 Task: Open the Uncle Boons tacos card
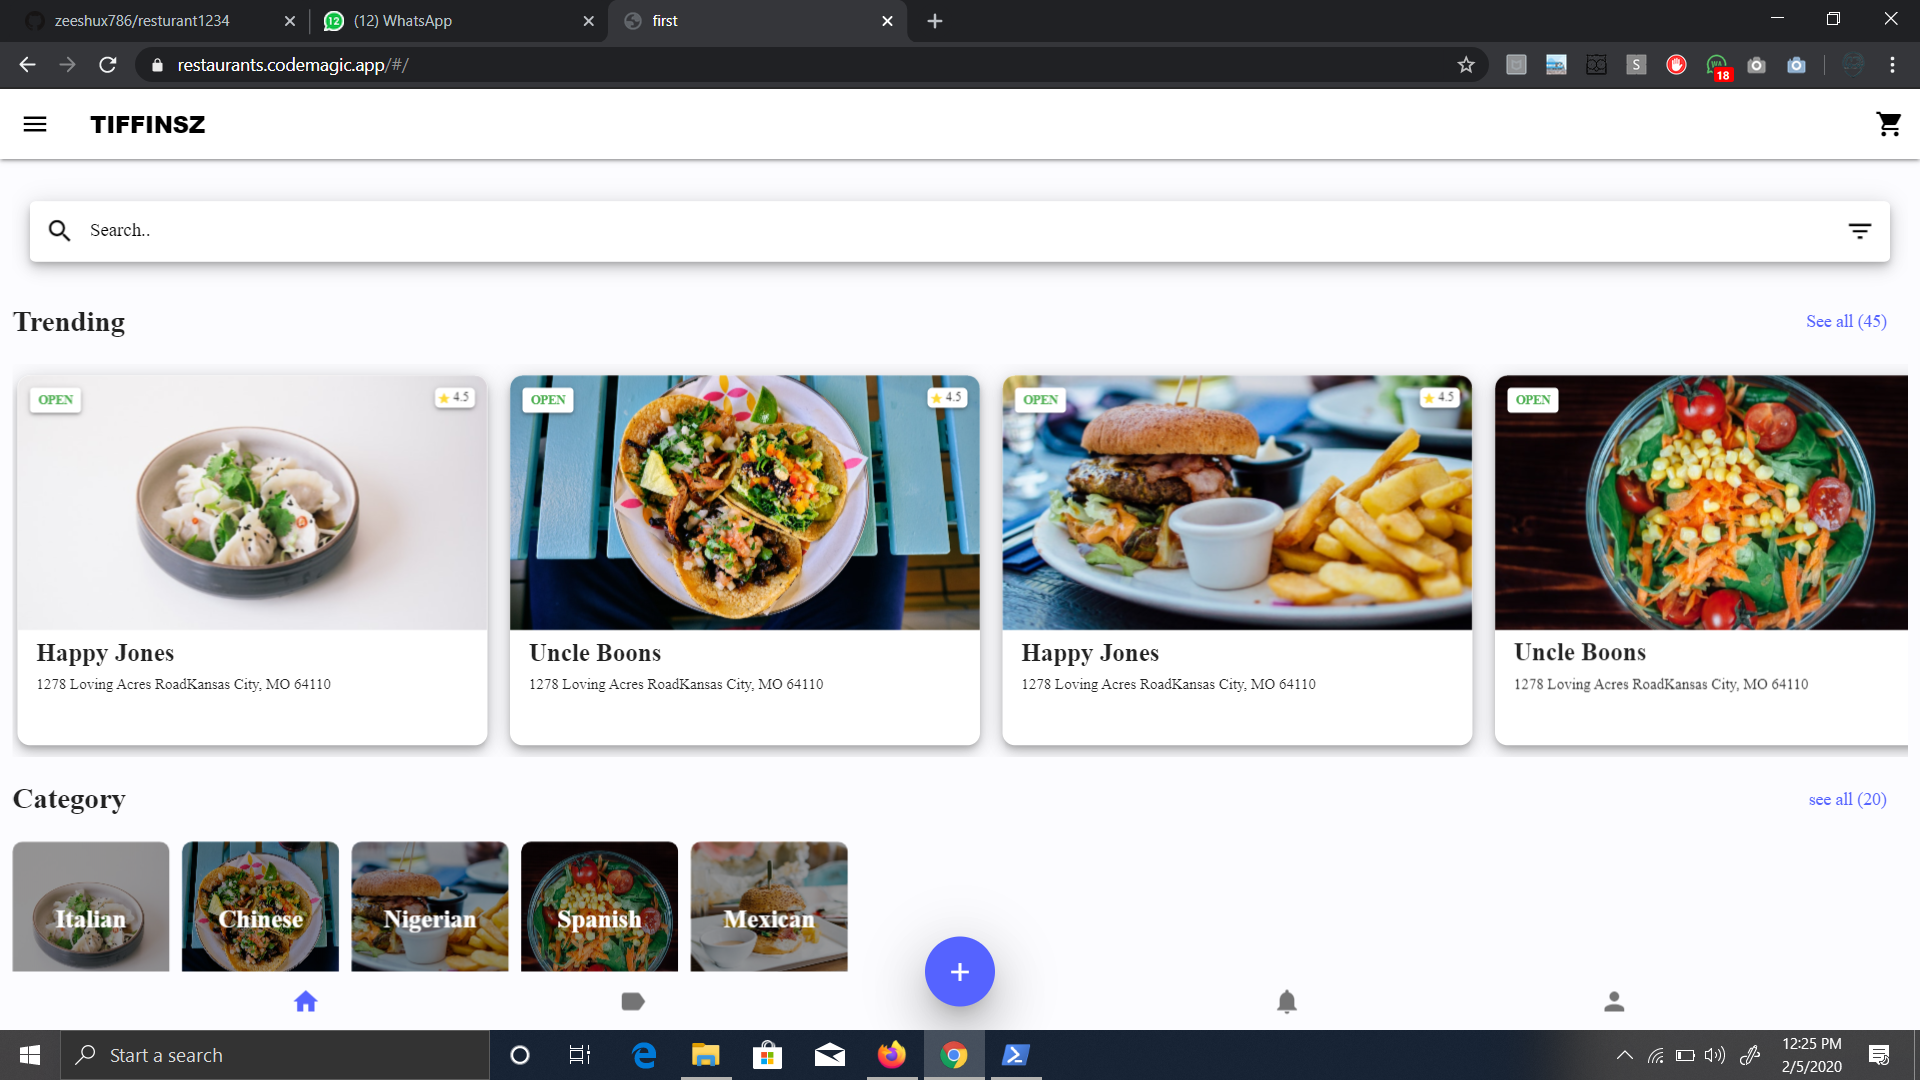[x=745, y=560]
